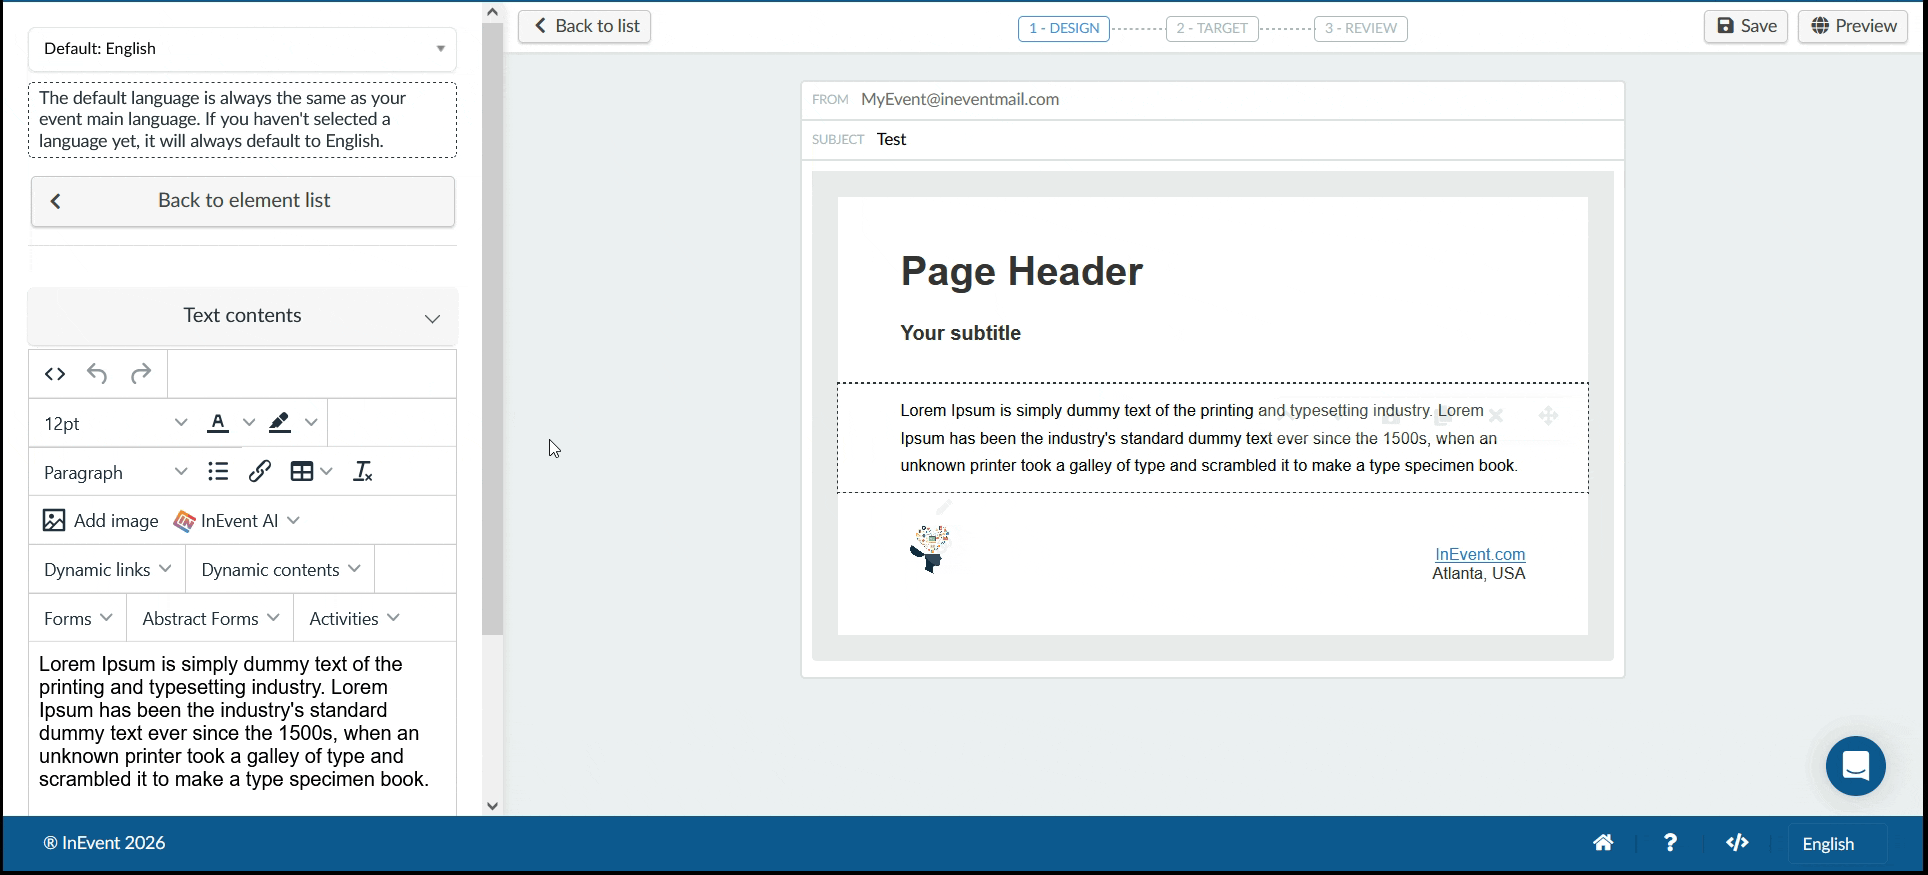Collapse the Text contents section

[243, 316]
